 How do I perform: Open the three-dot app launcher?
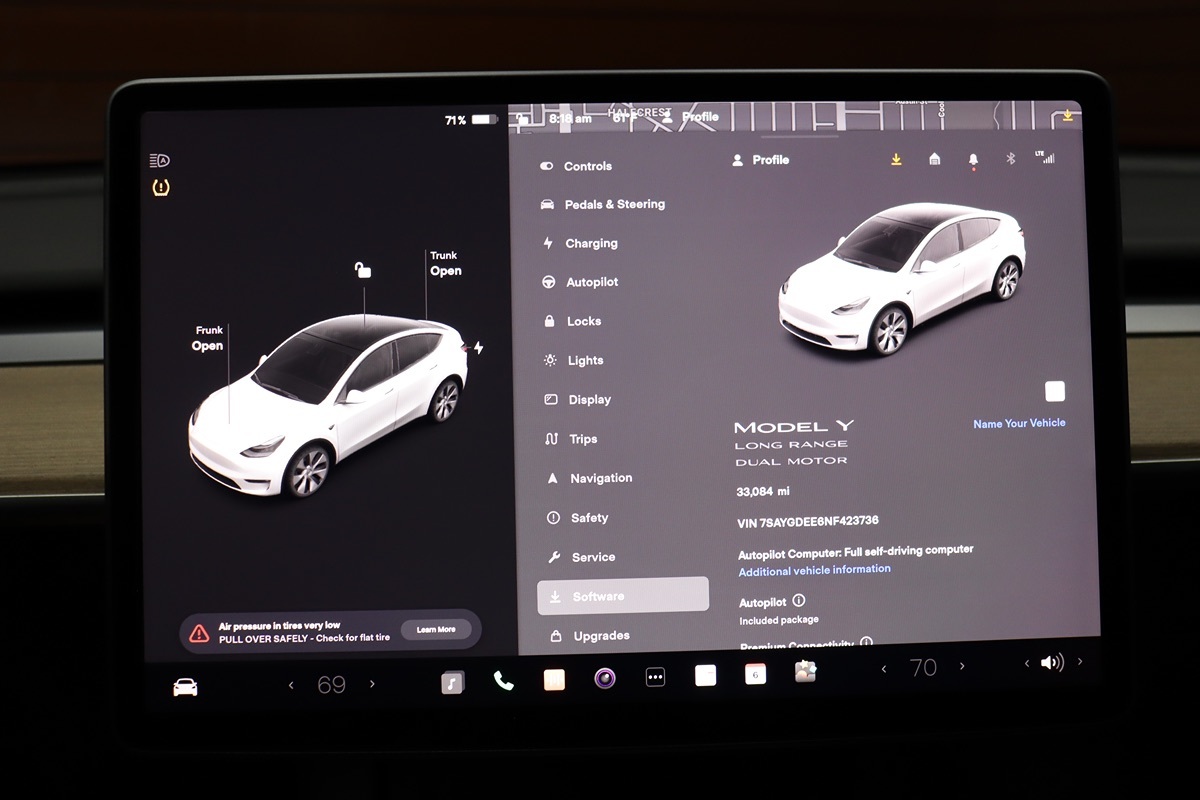[x=655, y=678]
